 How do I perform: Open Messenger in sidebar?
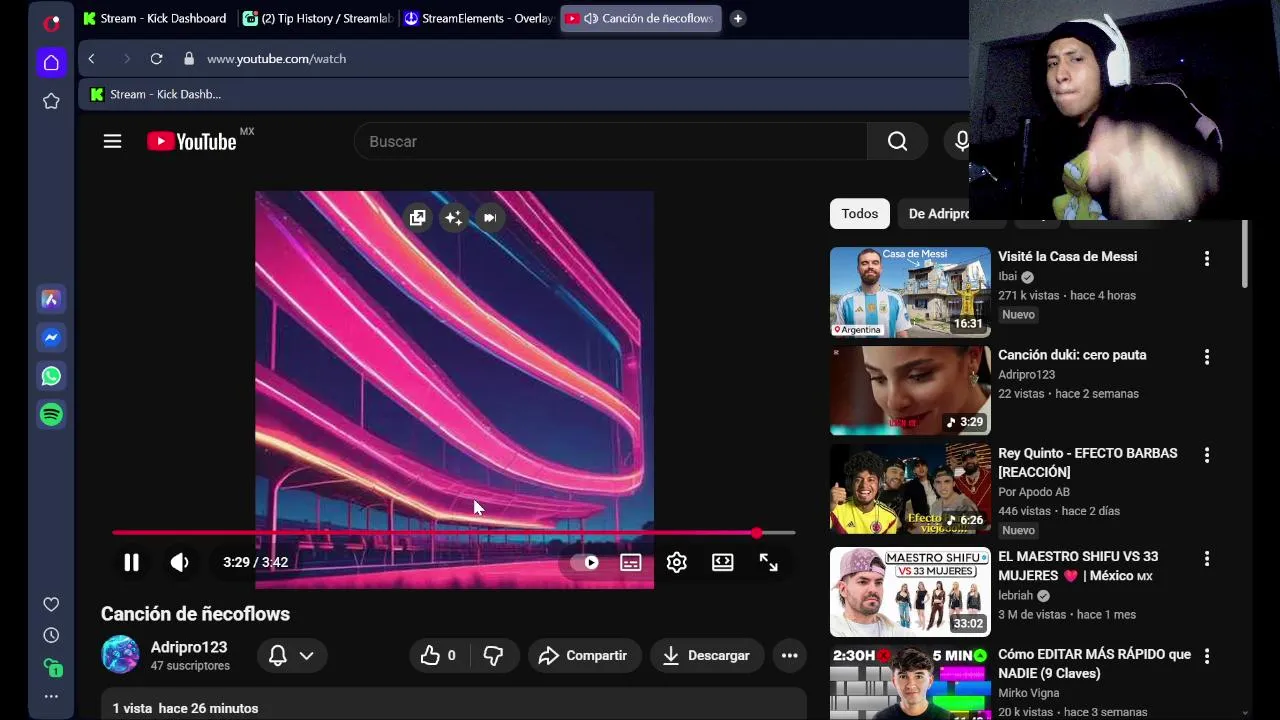(x=51, y=338)
